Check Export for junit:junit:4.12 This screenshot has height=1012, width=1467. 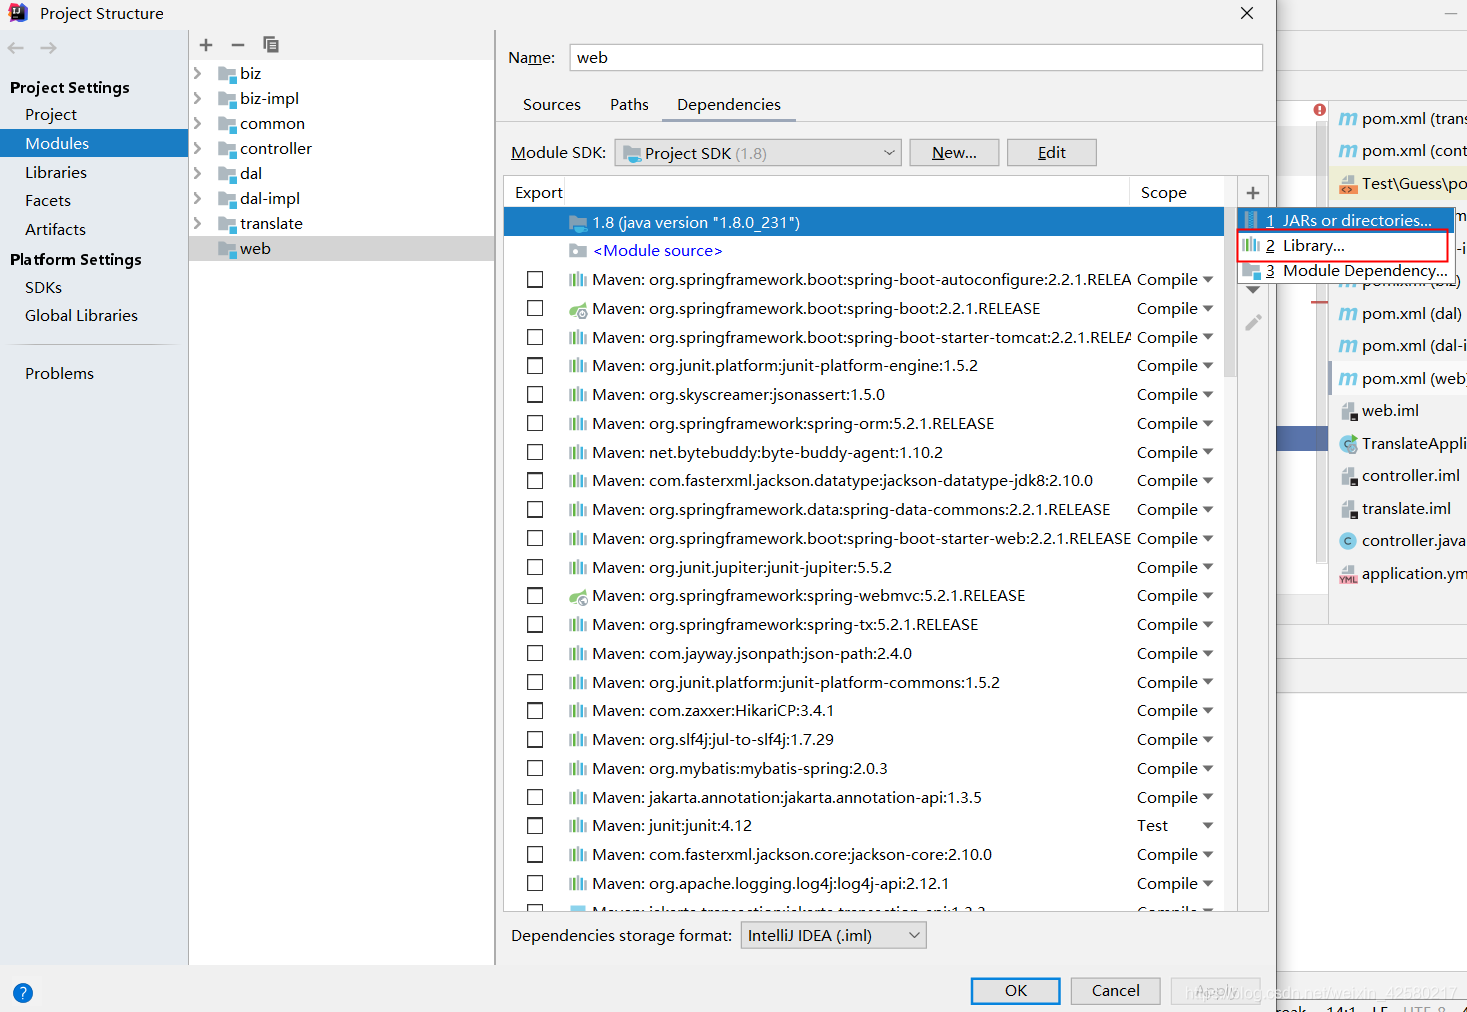click(535, 825)
